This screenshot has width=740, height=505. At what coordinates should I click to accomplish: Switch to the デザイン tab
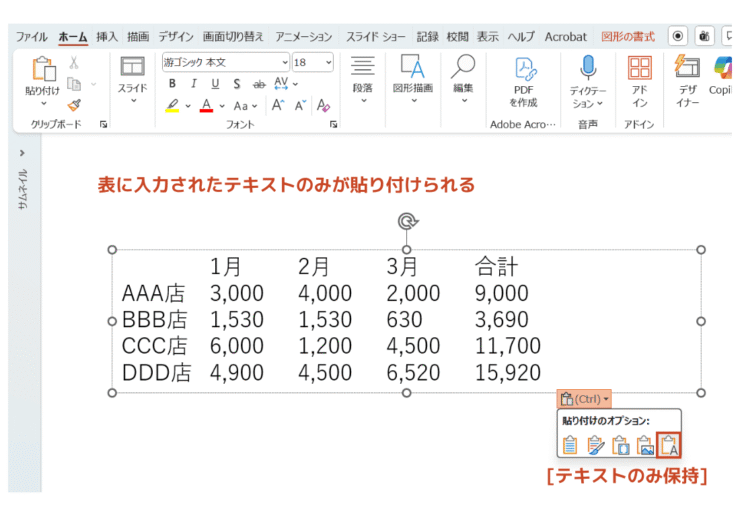[x=176, y=36]
